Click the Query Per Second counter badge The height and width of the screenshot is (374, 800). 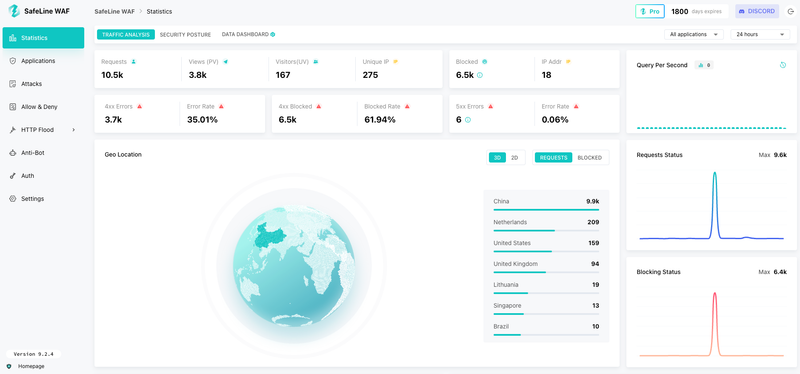[704, 65]
